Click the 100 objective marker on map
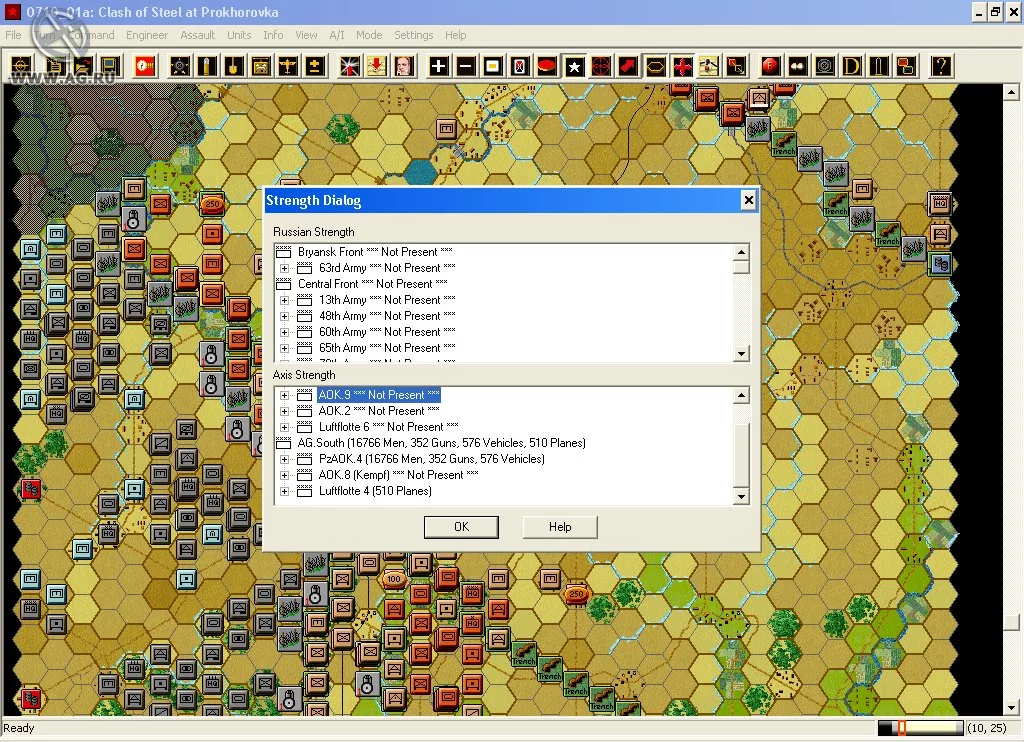This screenshot has height=742, width=1024. click(x=393, y=579)
